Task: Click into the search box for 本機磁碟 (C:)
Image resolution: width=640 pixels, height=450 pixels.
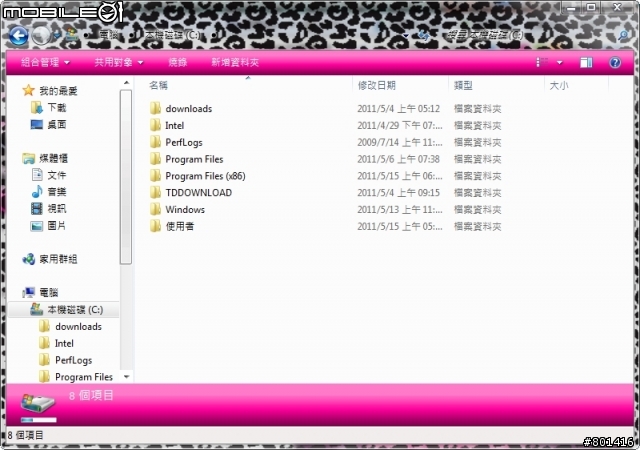Action: [x=529, y=35]
